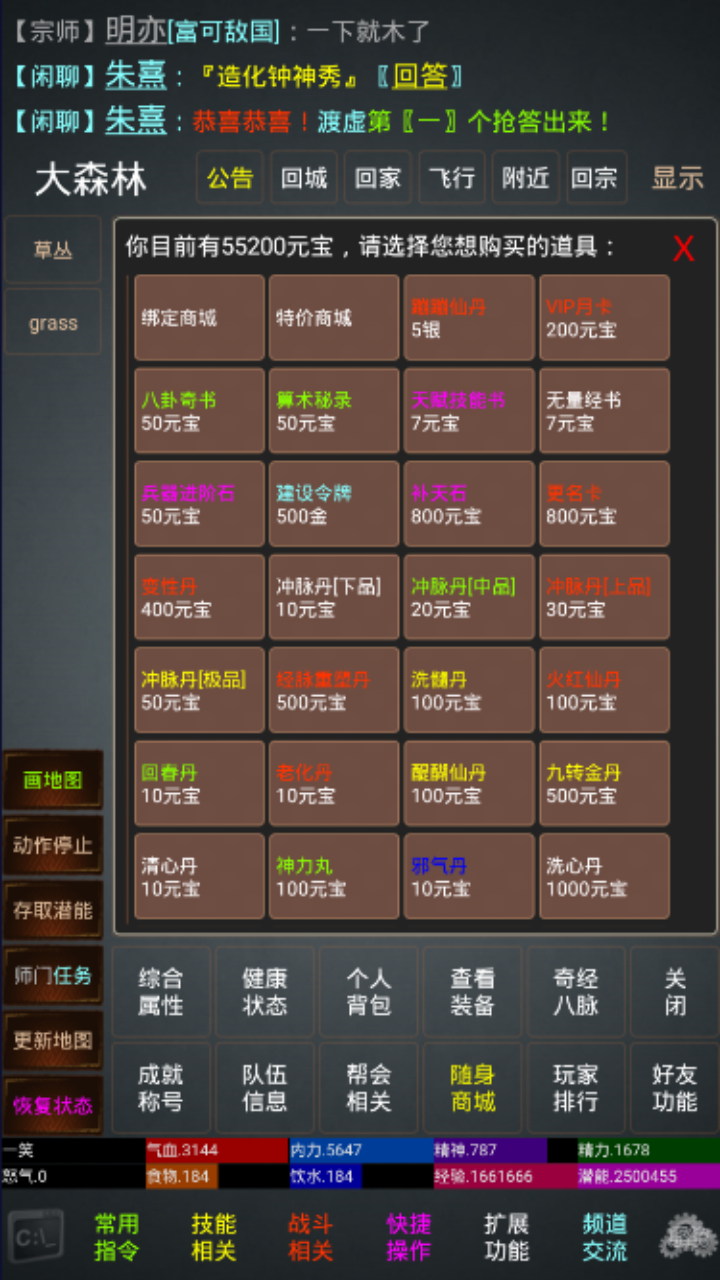Buy the VIP月卡 item
720x1280 pixels.
pyautogui.click(x=604, y=318)
